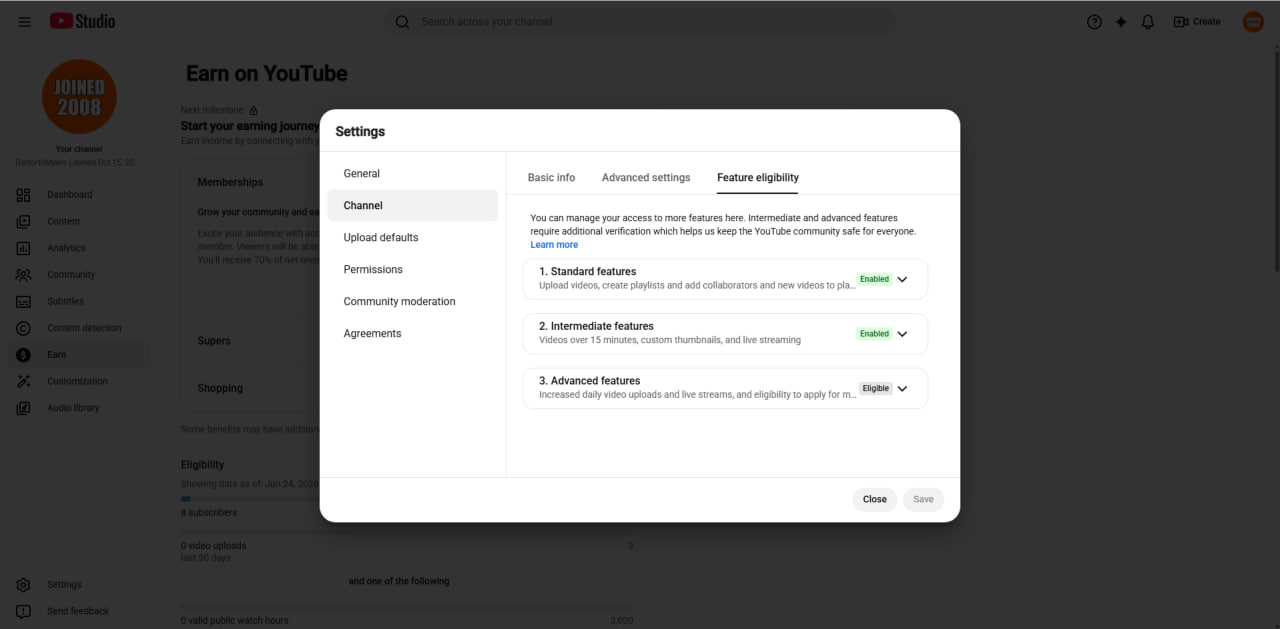Switch to the Advanced settings tab
Image resolution: width=1280 pixels, height=629 pixels.
point(646,177)
